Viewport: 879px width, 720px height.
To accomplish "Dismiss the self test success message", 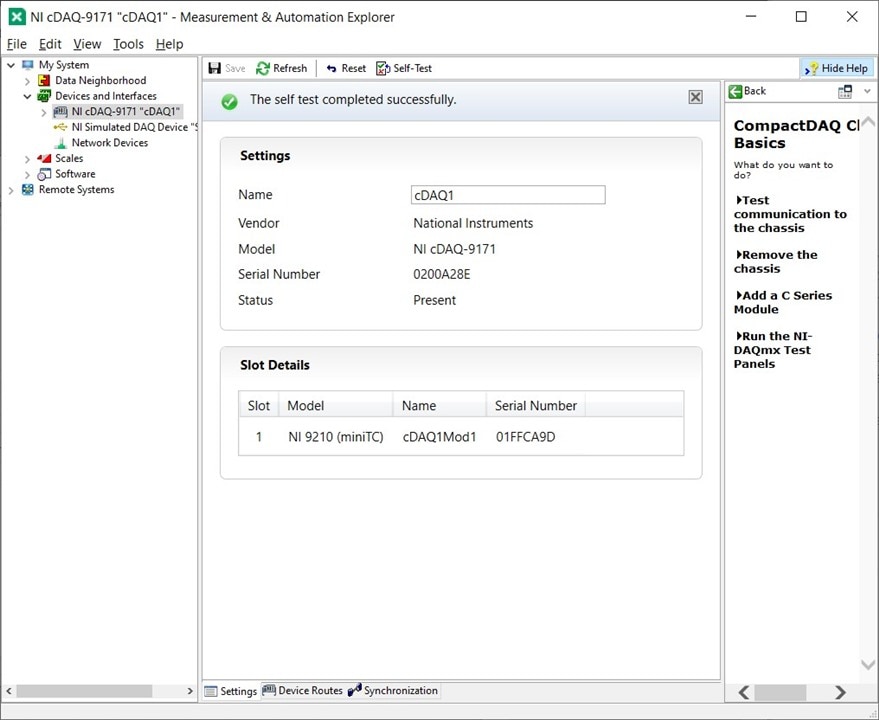I will coord(695,97).
